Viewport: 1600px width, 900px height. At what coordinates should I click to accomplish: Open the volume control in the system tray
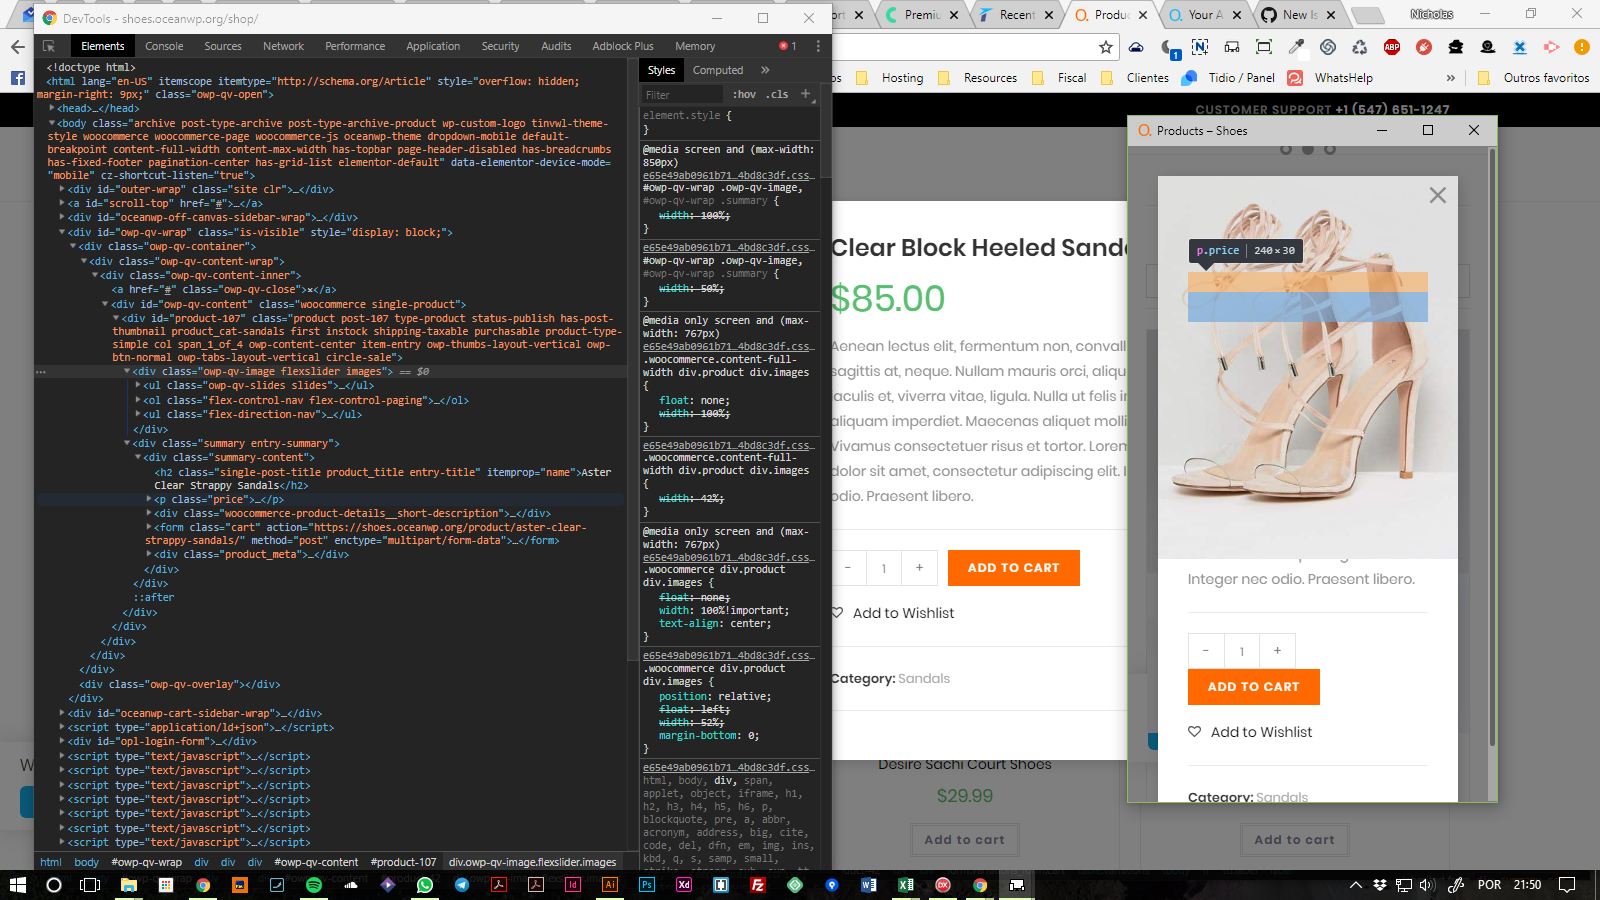1424,885
